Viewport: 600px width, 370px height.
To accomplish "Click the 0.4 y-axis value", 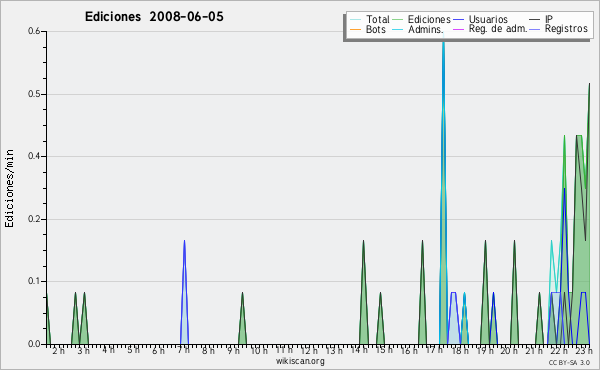I will (x=34, y=156).
